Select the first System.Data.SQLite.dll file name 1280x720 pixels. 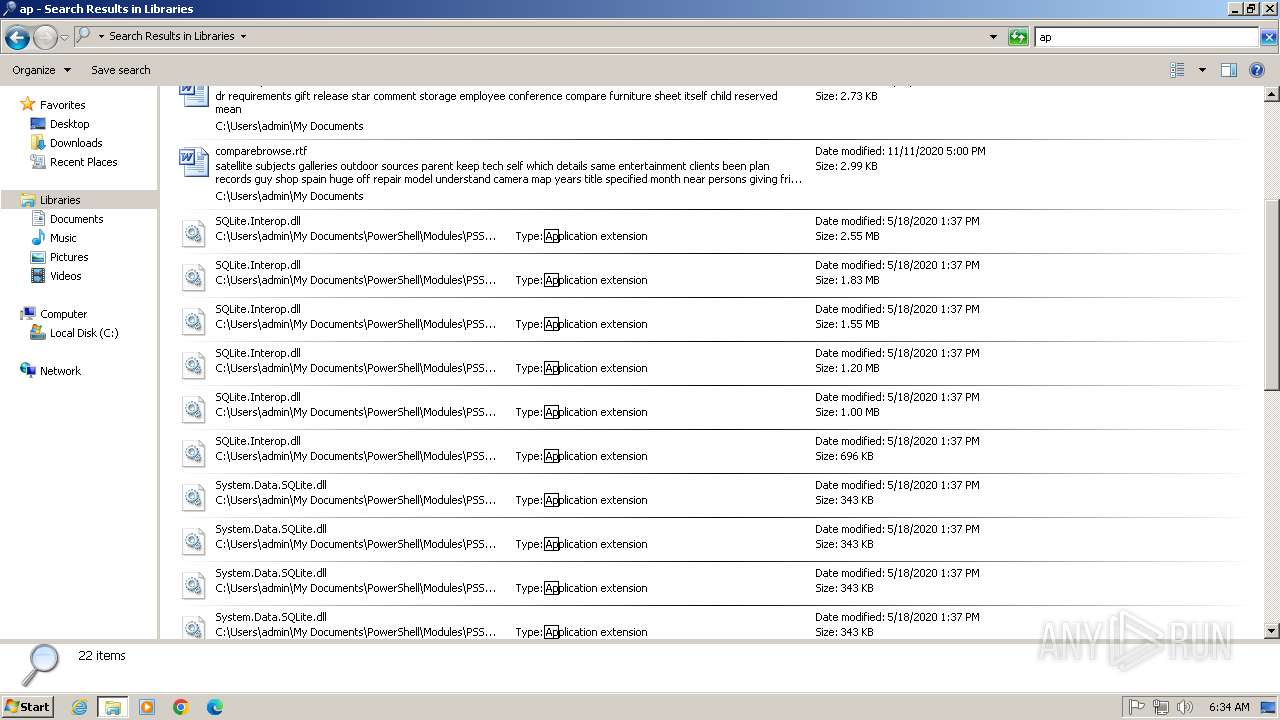point(271,485)
